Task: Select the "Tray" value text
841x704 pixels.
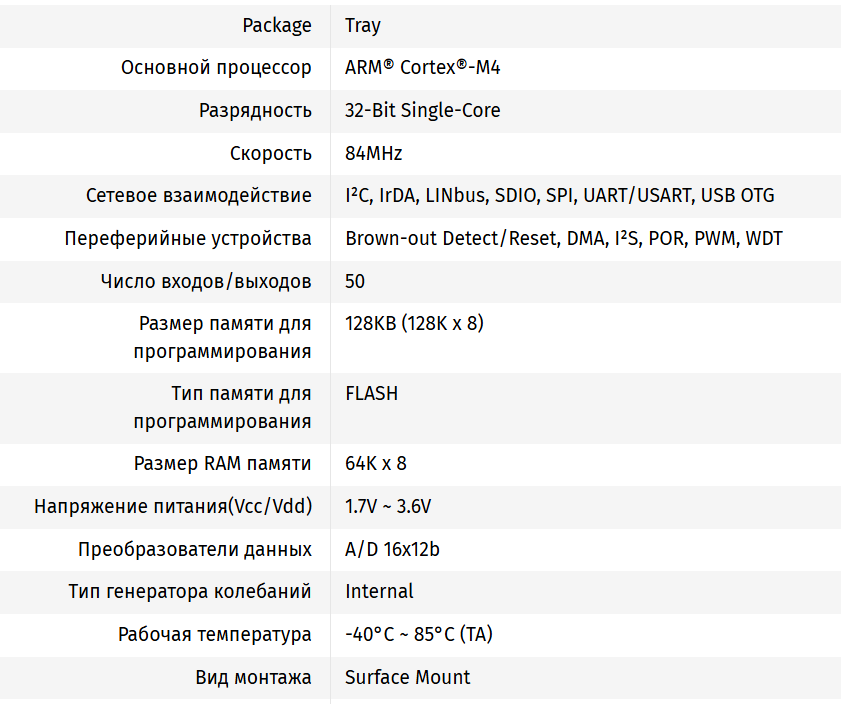Action: [363, 26]
